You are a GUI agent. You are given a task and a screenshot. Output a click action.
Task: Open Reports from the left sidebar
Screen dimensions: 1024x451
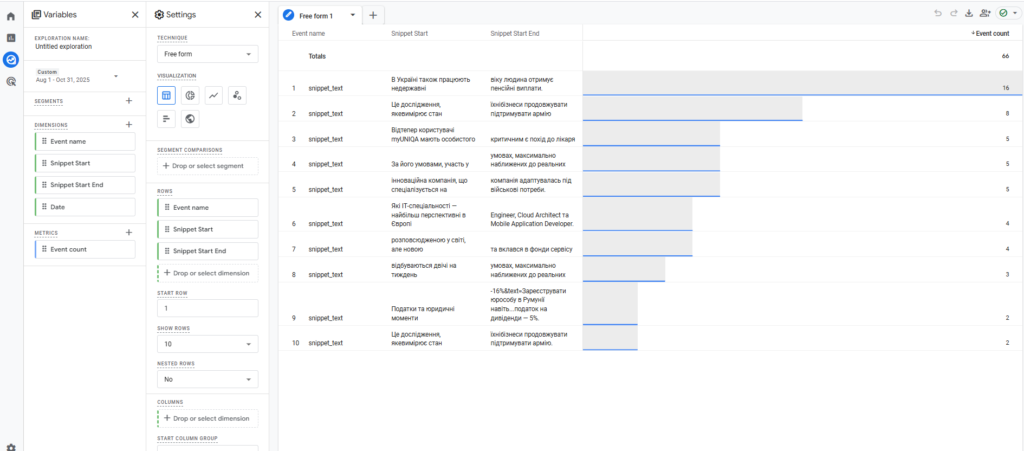tap(11, 38)
